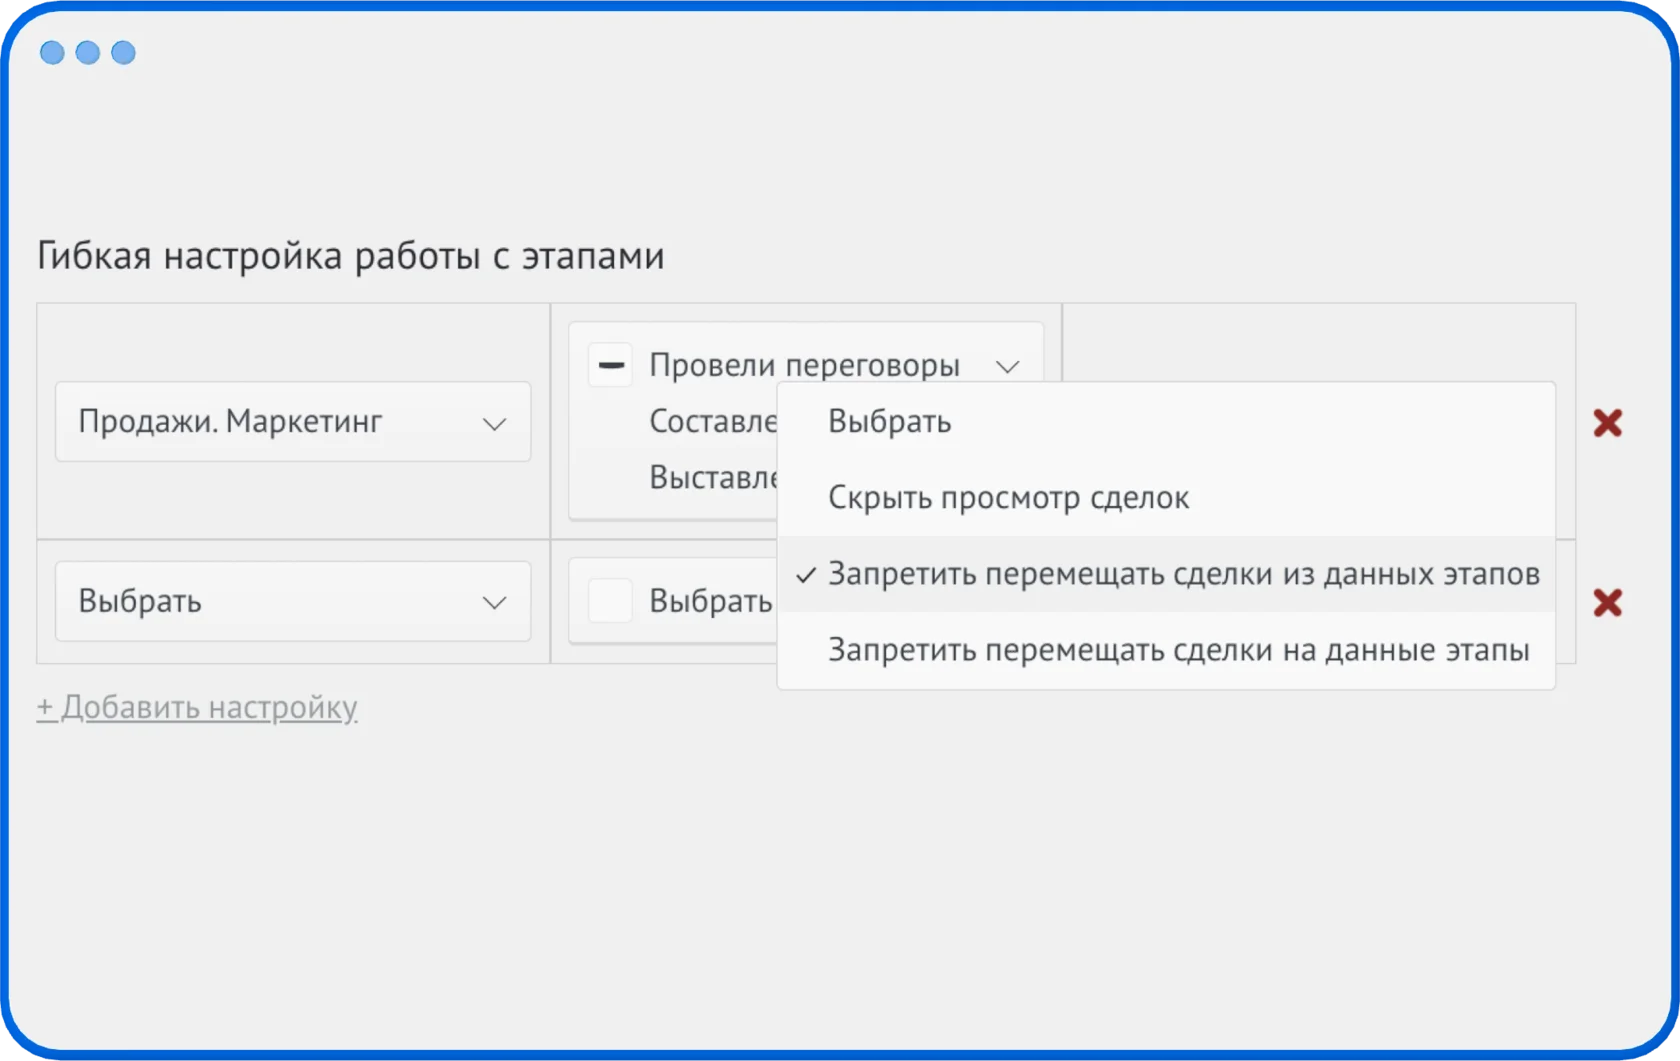Expand the "Выбрать" dropdown in the second row
Image resolution: width=1680 pixels, height=1061 pixels.
click(x=292, y=601)
